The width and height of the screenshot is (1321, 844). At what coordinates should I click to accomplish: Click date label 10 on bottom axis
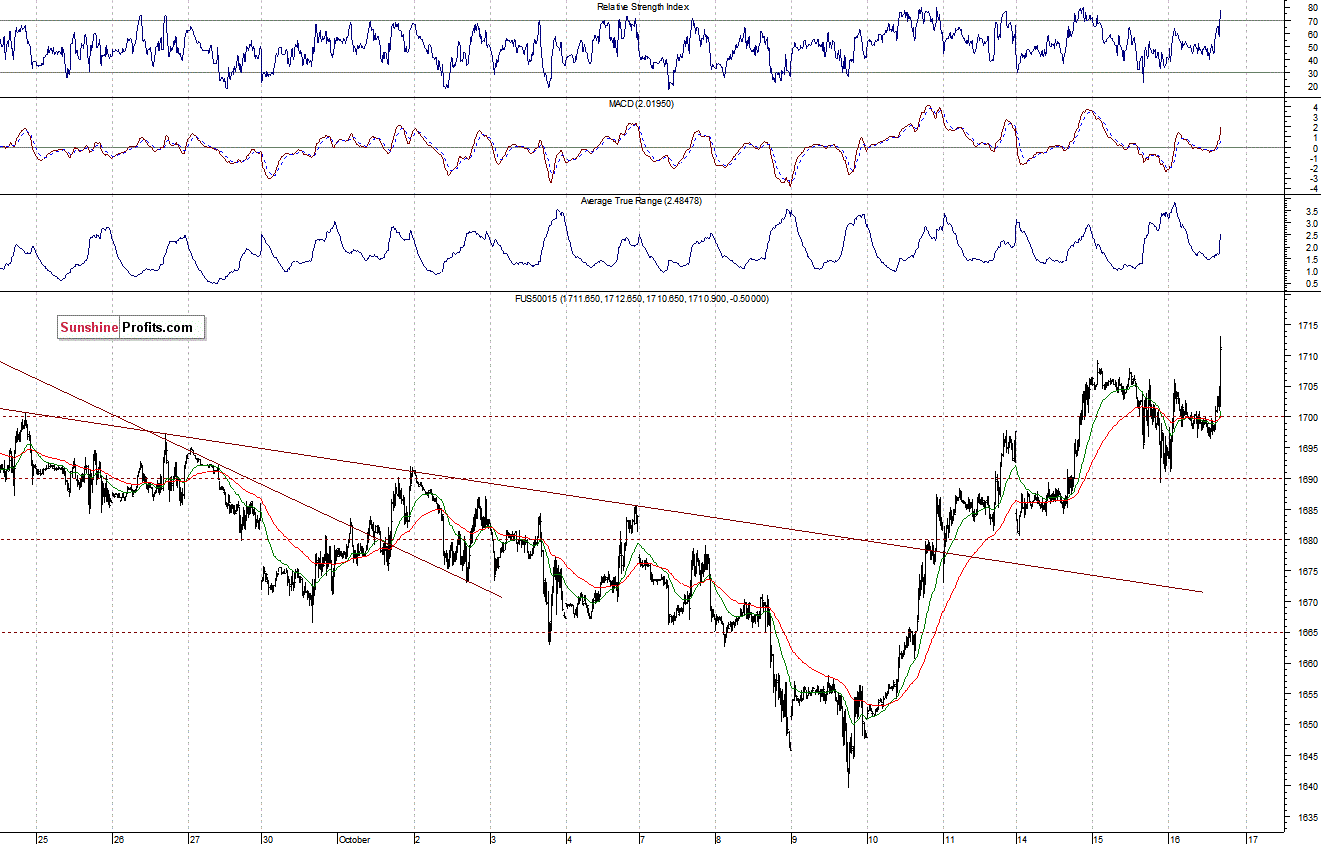click(873, 838)
